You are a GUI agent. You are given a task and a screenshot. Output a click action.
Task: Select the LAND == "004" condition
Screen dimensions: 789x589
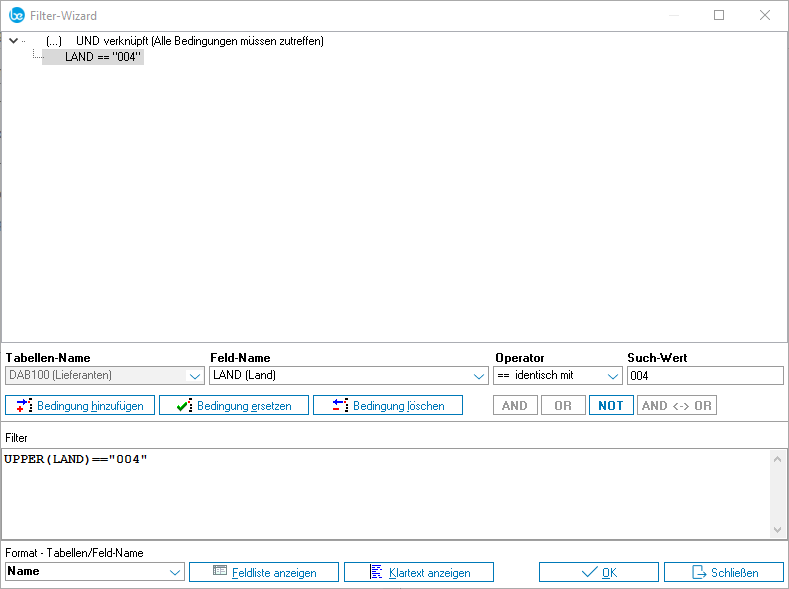coord(100,57)
